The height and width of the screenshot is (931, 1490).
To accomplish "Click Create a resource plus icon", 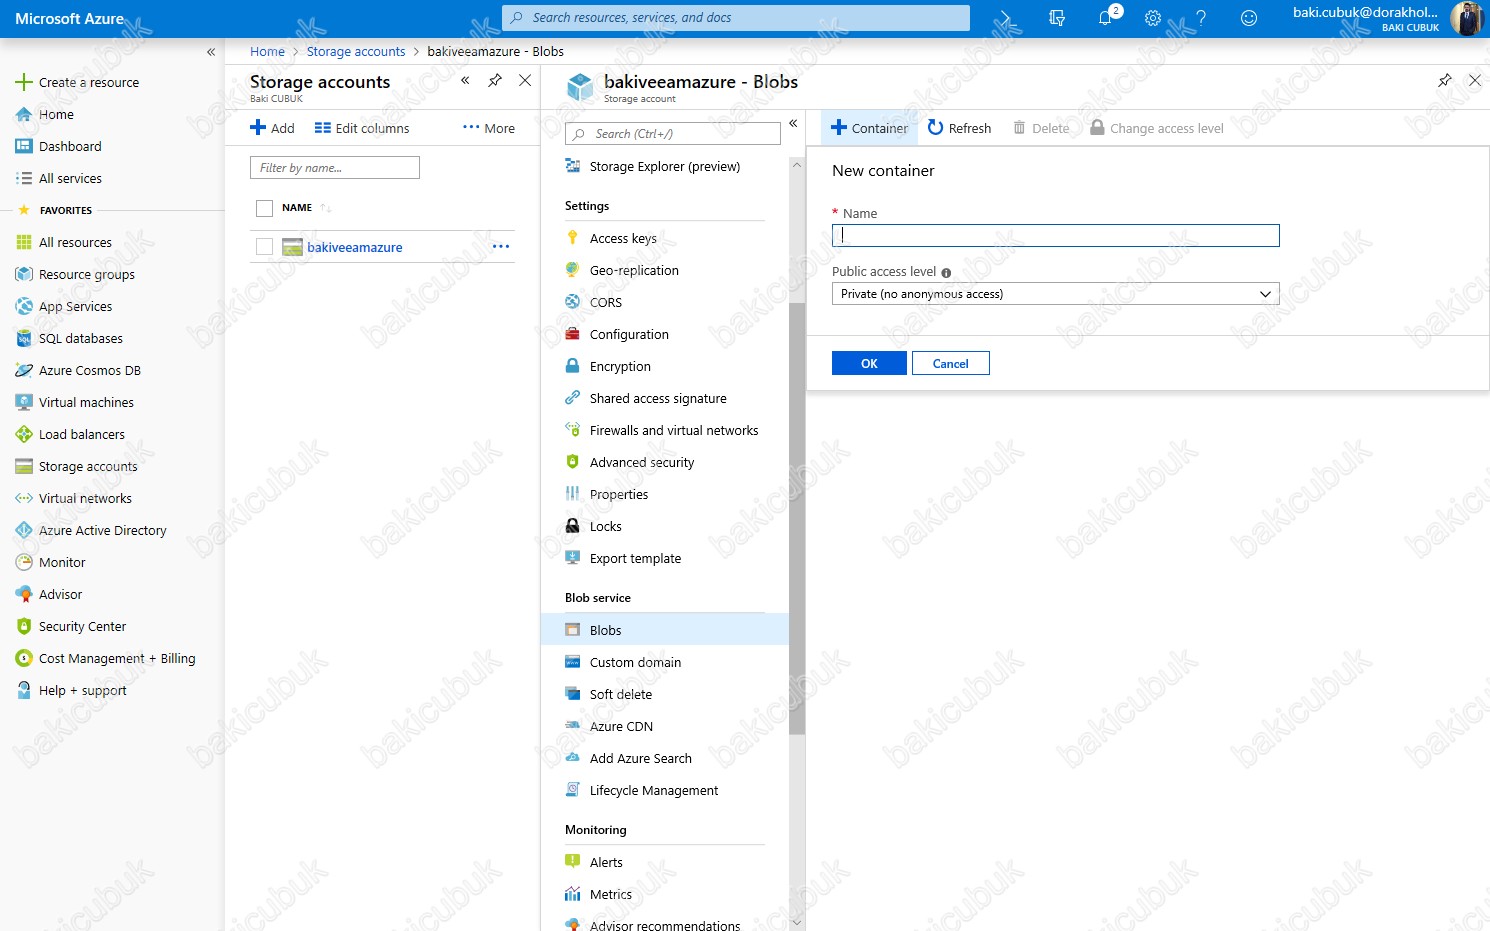I will (24, 82).
